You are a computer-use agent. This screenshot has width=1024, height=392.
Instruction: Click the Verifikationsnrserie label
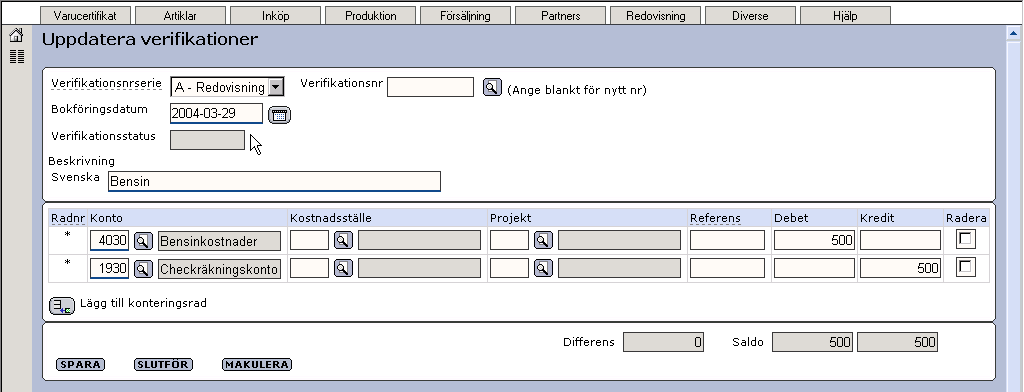106,84
